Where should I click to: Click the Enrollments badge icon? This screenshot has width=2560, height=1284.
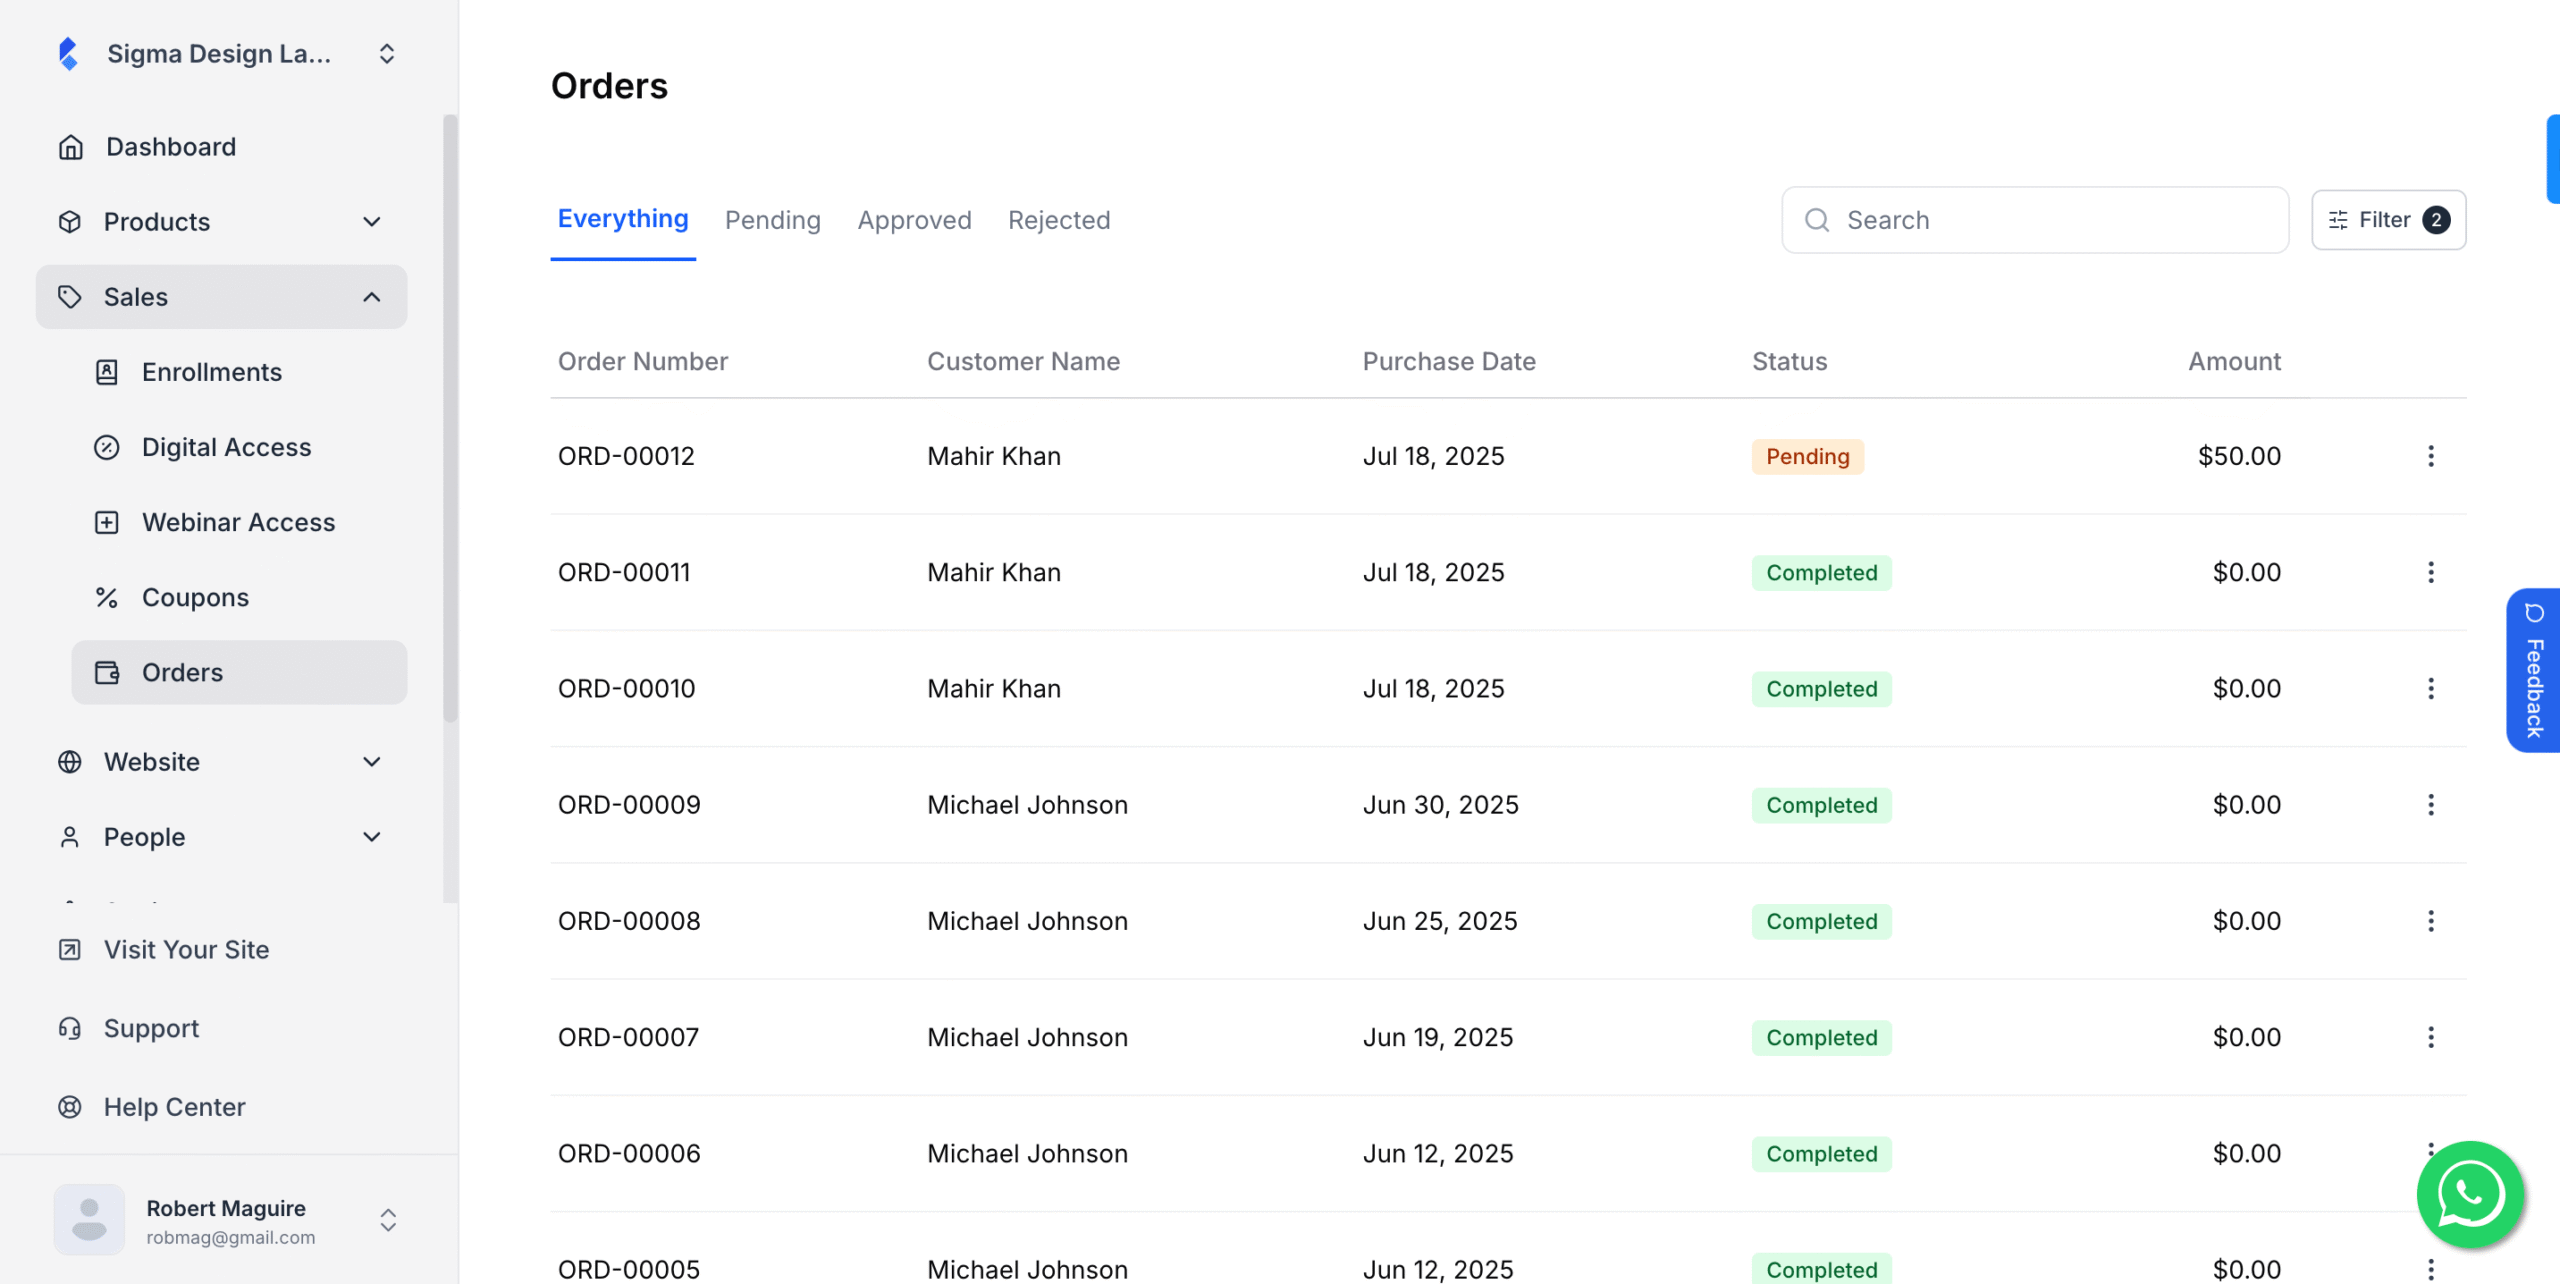point(107,372)
